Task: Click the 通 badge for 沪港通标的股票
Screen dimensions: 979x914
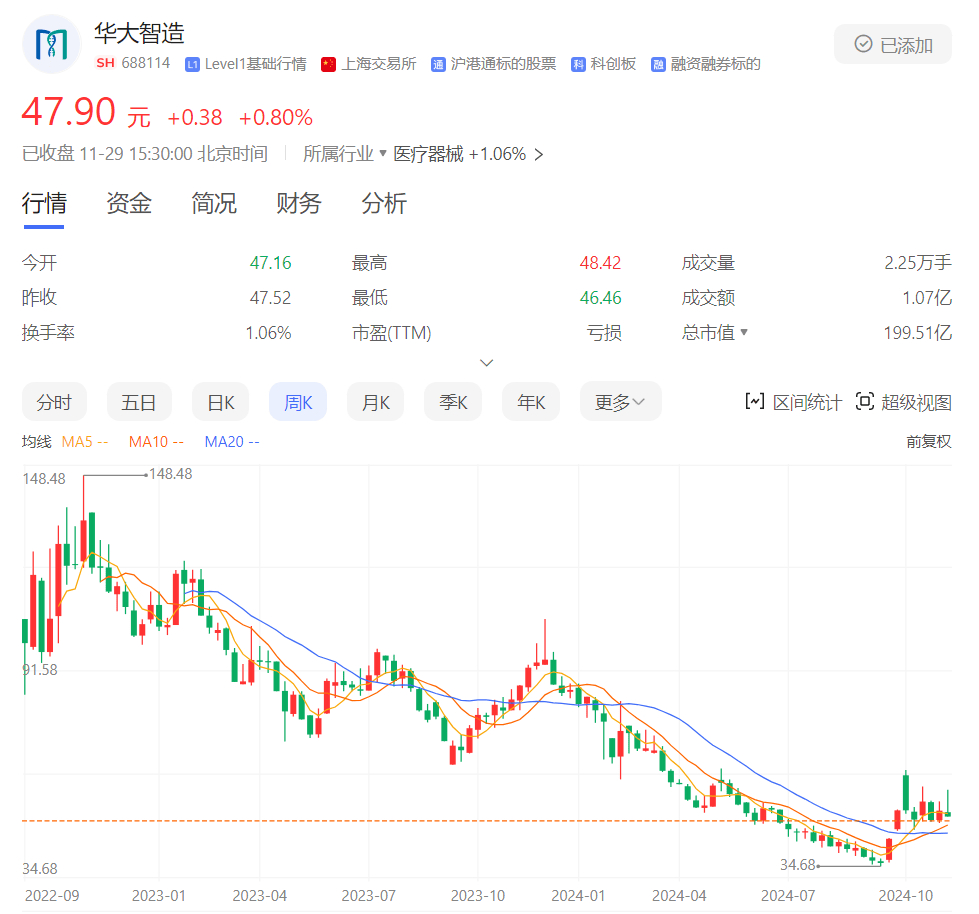Action: click(438, 64)
